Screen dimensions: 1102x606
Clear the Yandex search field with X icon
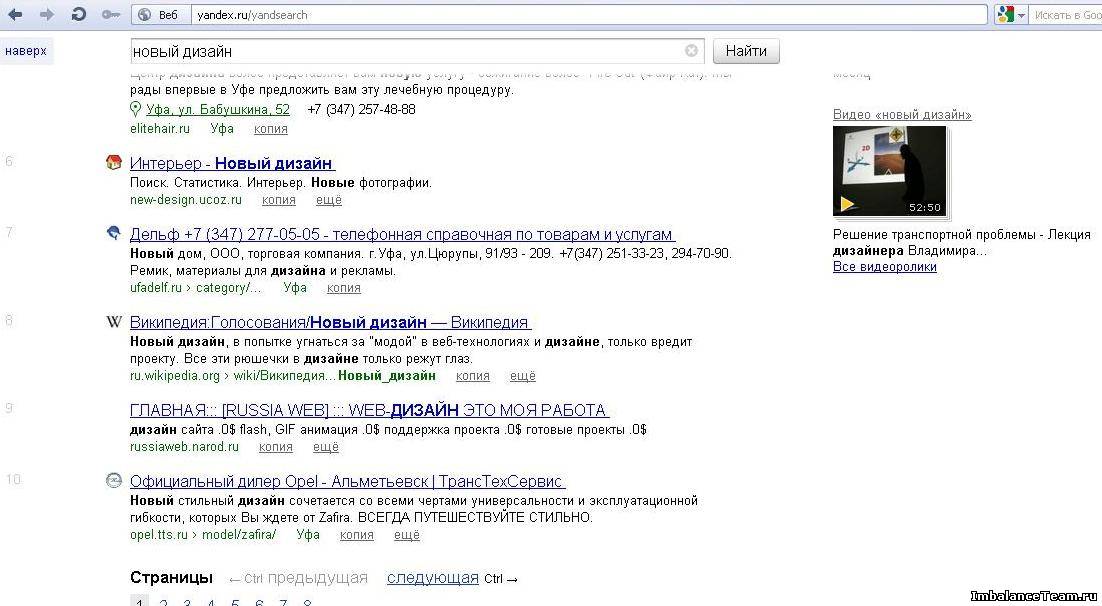pyautogui.click(x=691, y=51)
